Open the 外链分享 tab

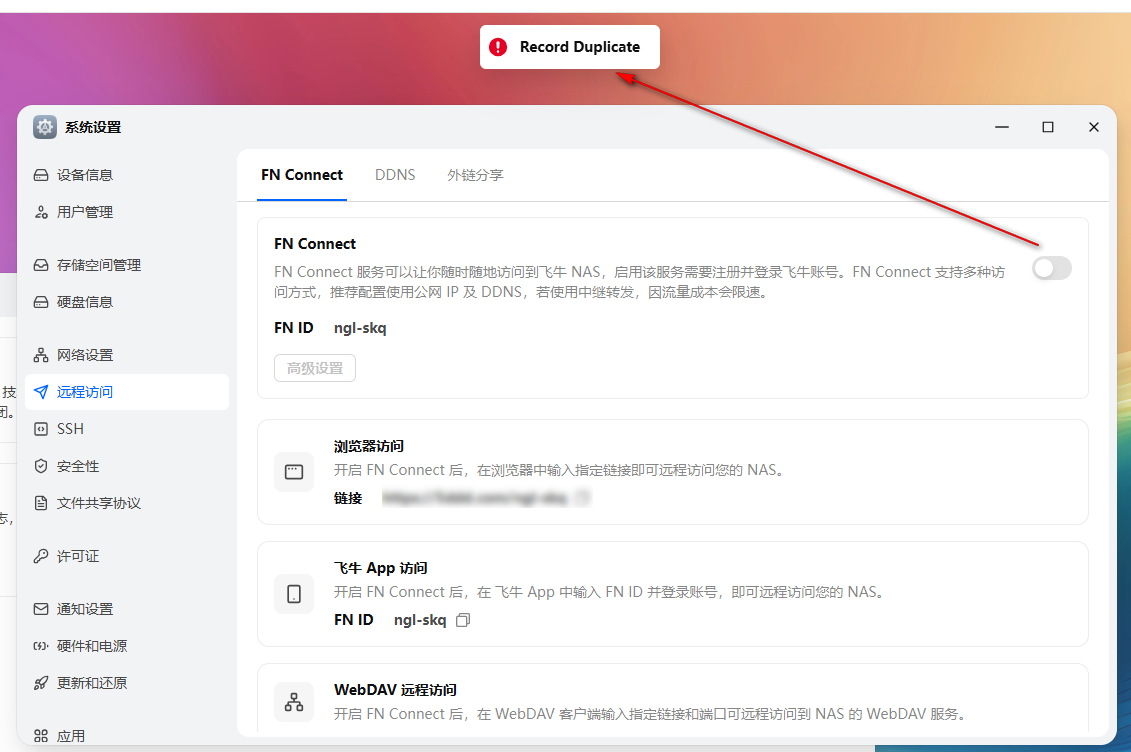(x=475, y=175)
